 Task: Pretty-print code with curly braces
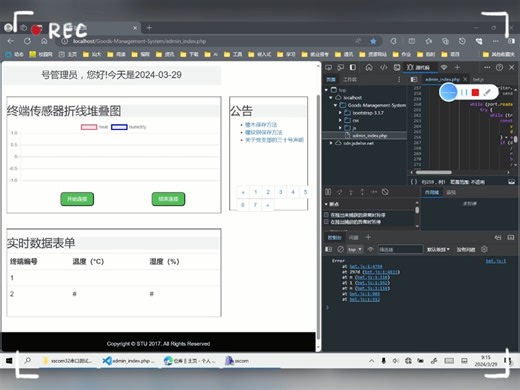click(x=414, y=182)
